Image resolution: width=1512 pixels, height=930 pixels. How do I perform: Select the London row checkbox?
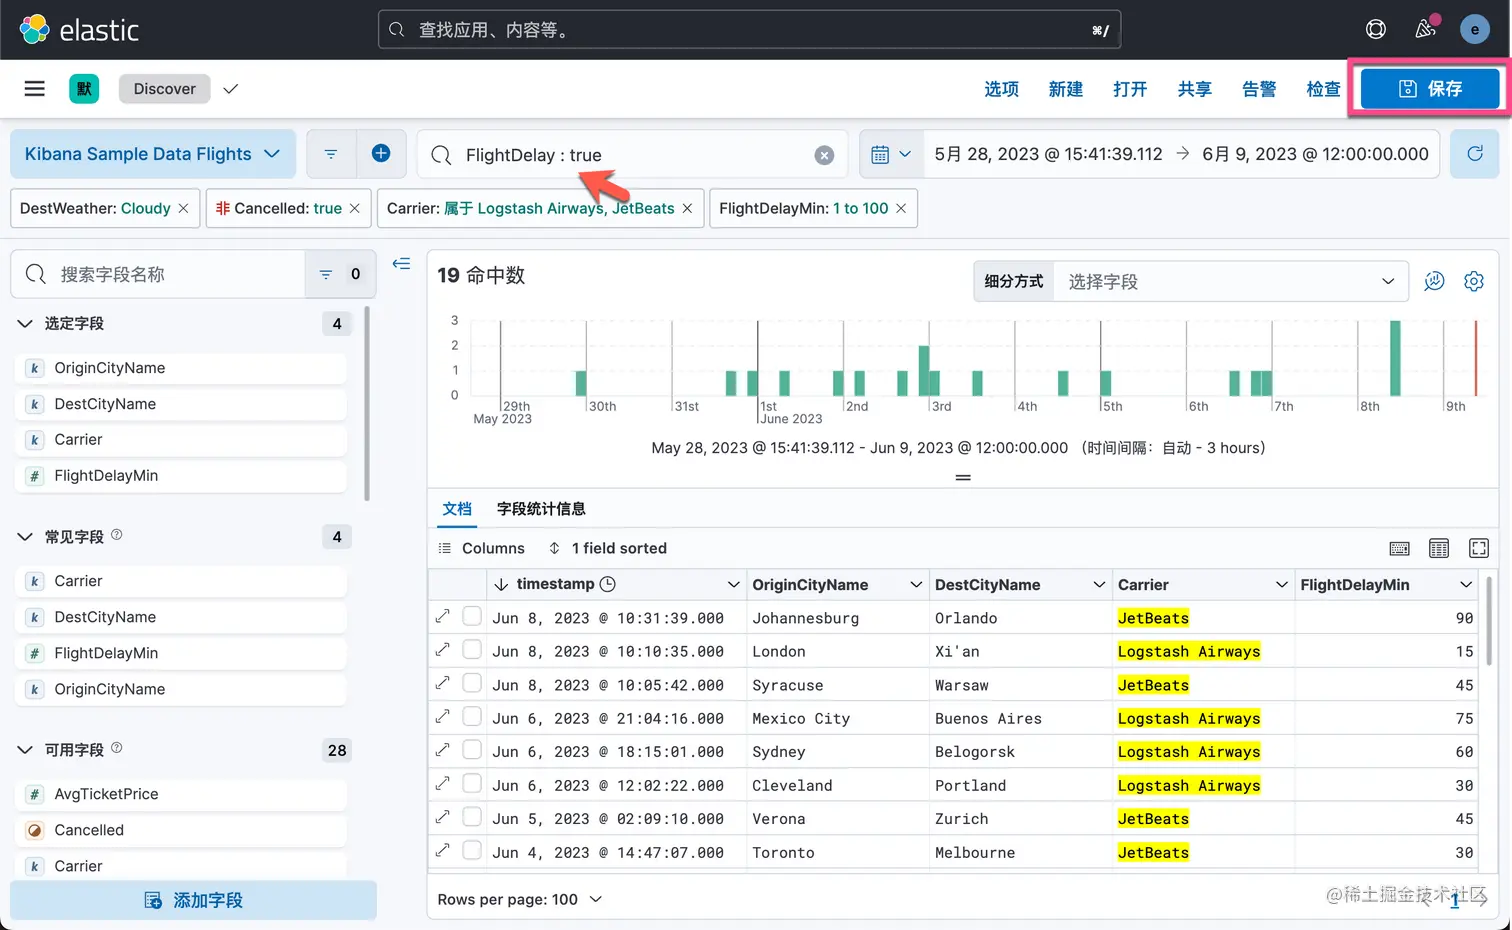[x=472, y=650]
